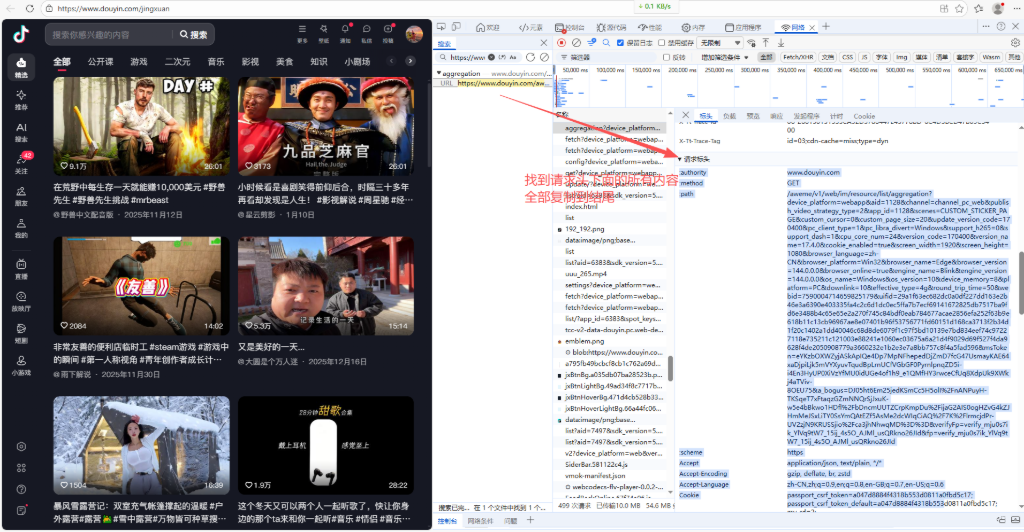The height and width of the screenshot is (532, 1024).
Task: Open the 投稿 upload icon
Action: click(x=388, y=33)
